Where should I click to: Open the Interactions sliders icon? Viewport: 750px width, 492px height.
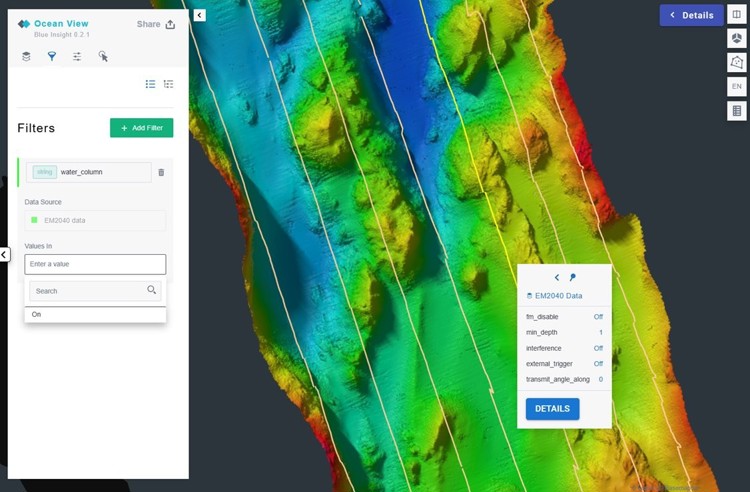click(77, 57)
